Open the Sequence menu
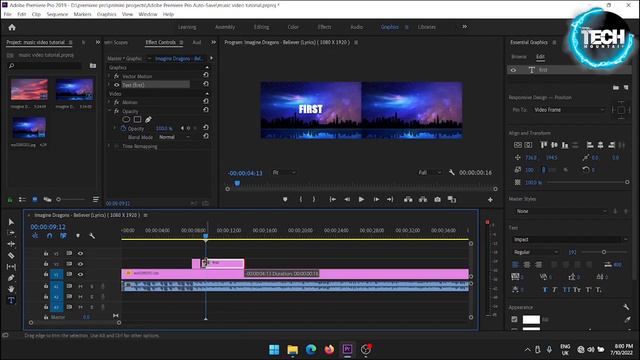The height and width of the screenshot is (360, 640). 57,14
